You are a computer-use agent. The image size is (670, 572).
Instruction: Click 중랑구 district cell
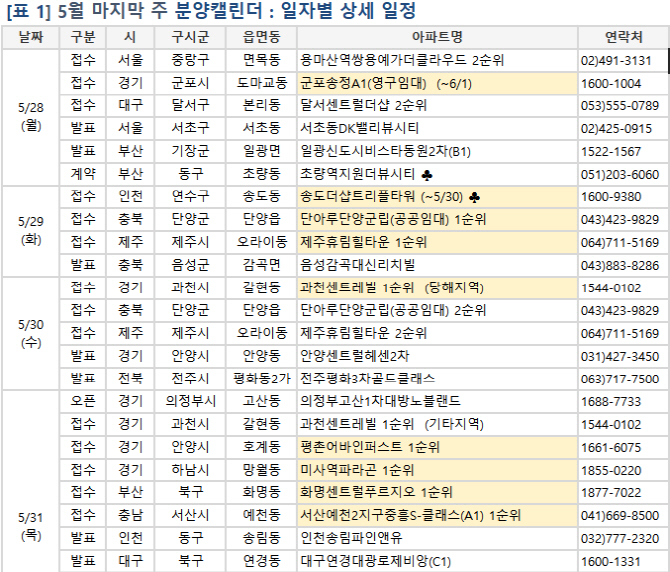(x=190, y=60)
